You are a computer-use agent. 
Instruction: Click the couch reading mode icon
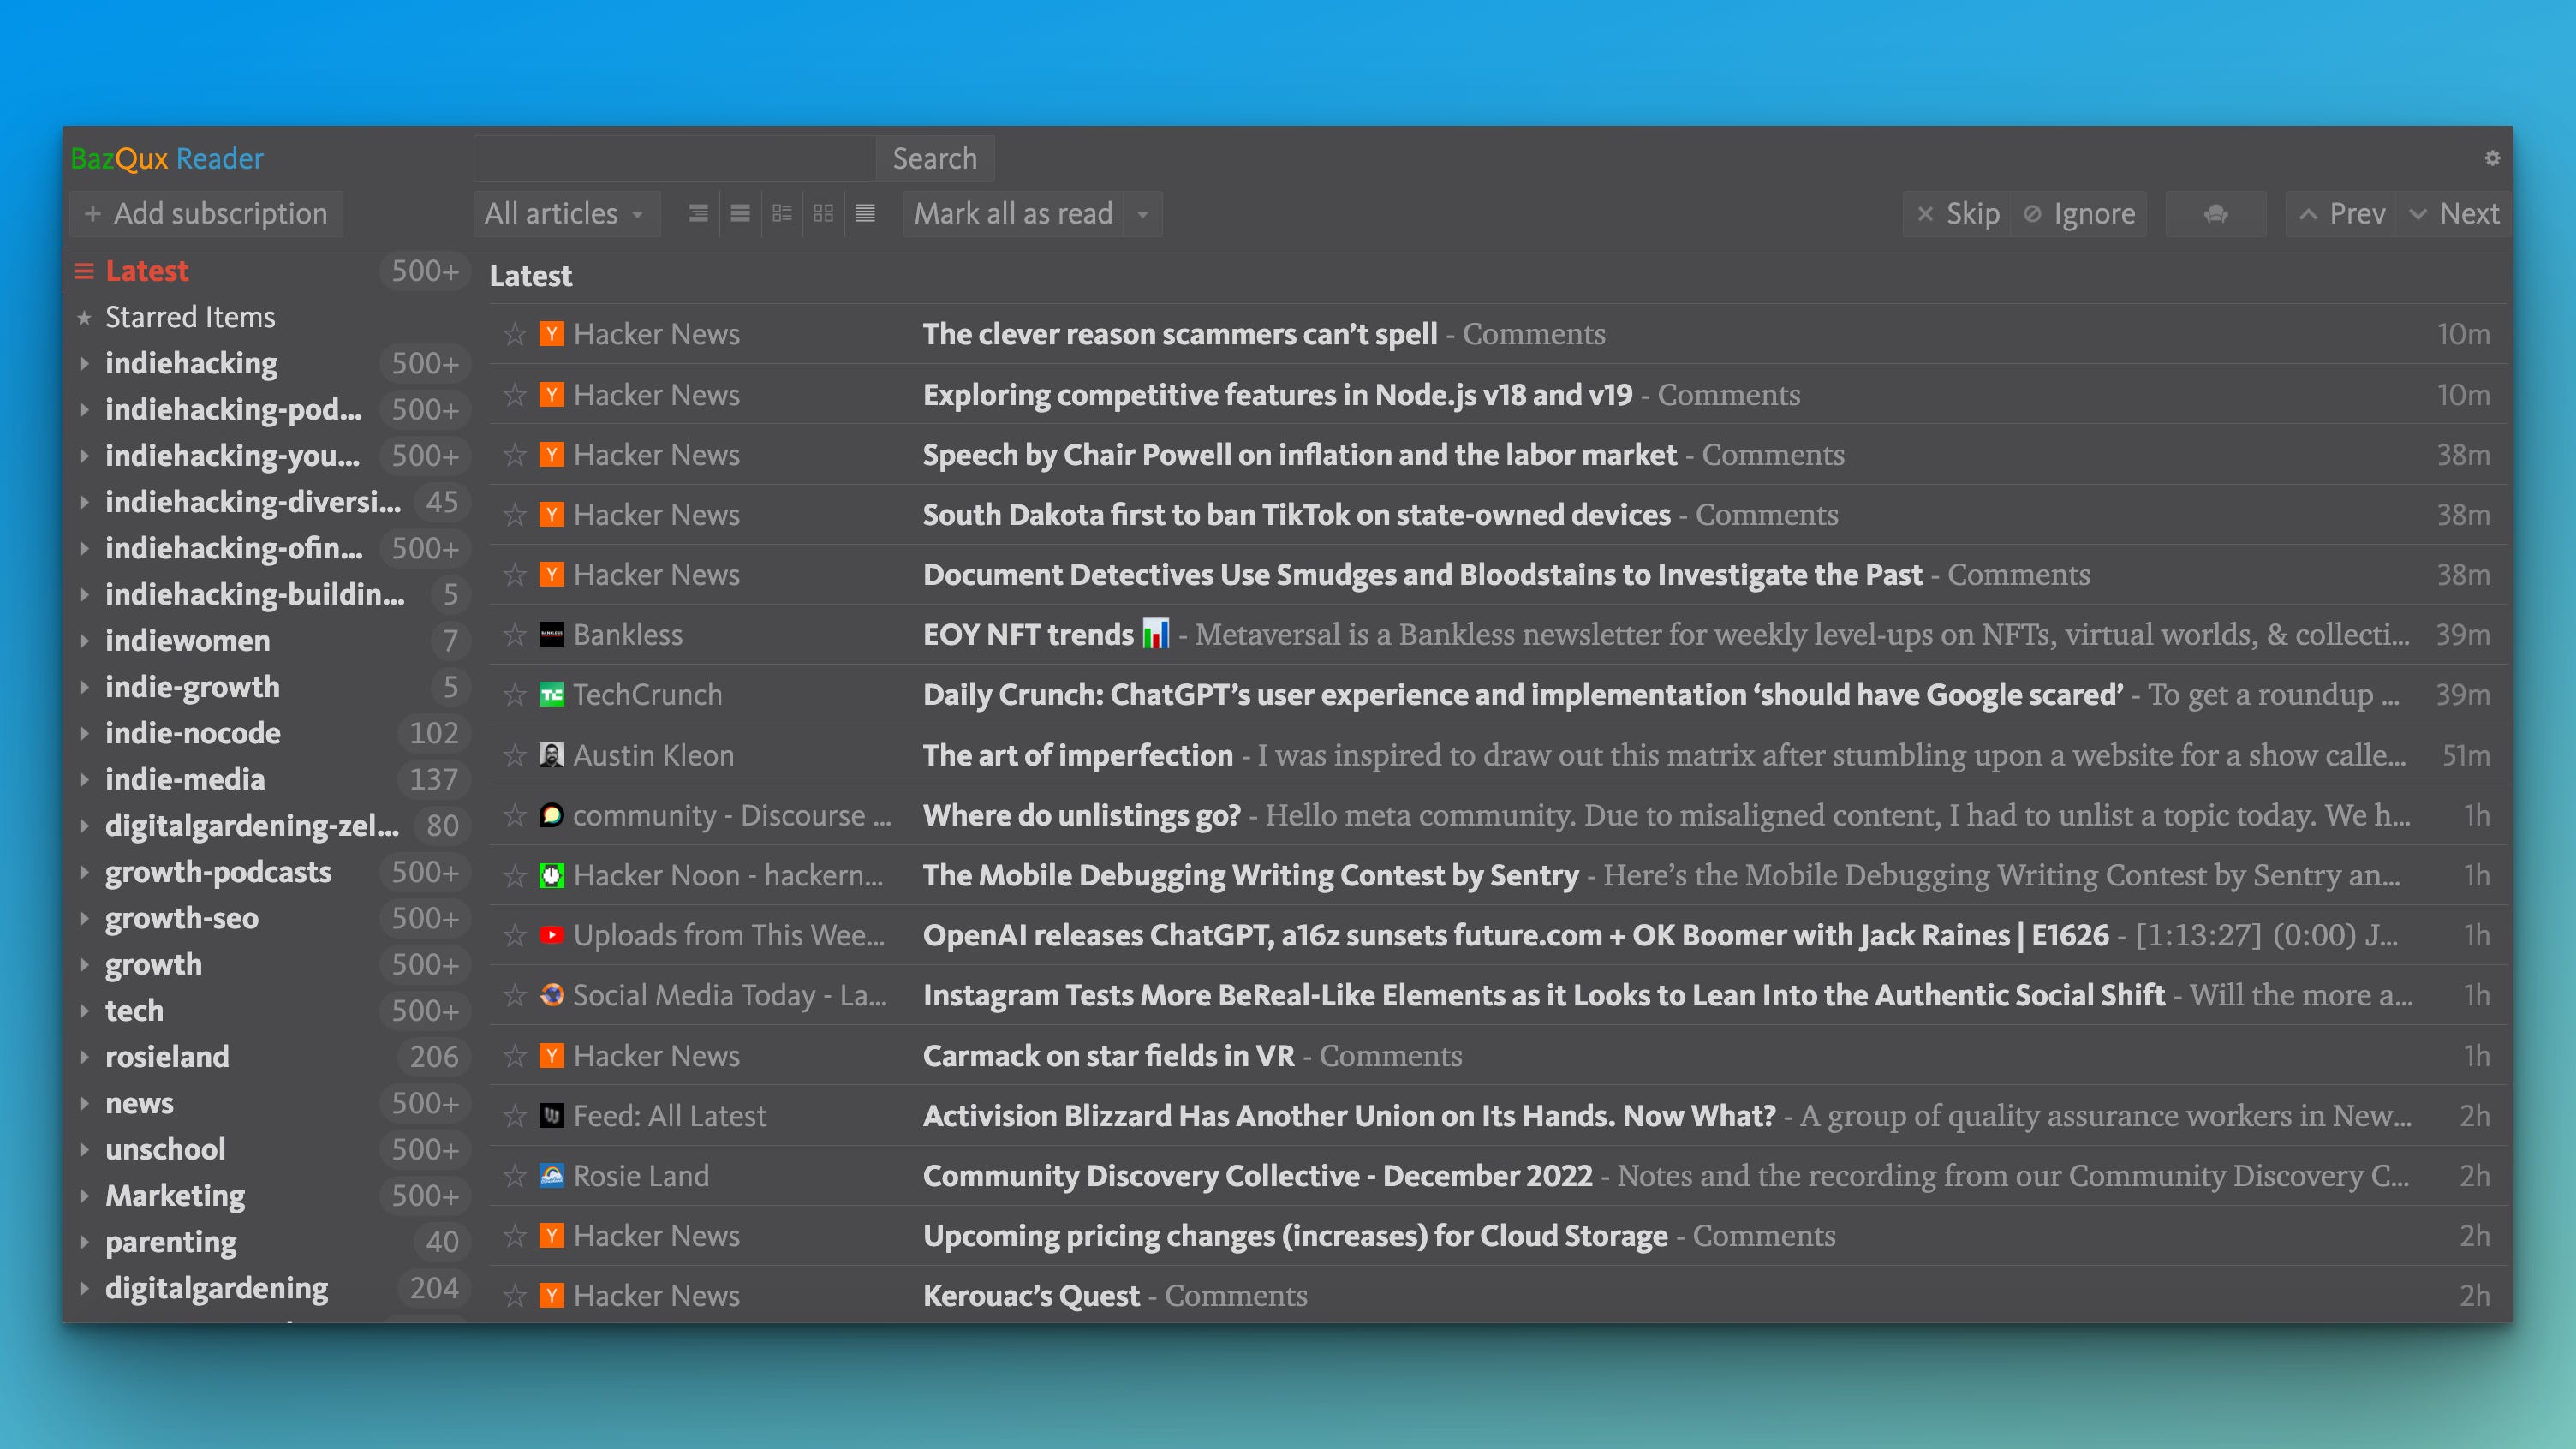pos(2215,213)
